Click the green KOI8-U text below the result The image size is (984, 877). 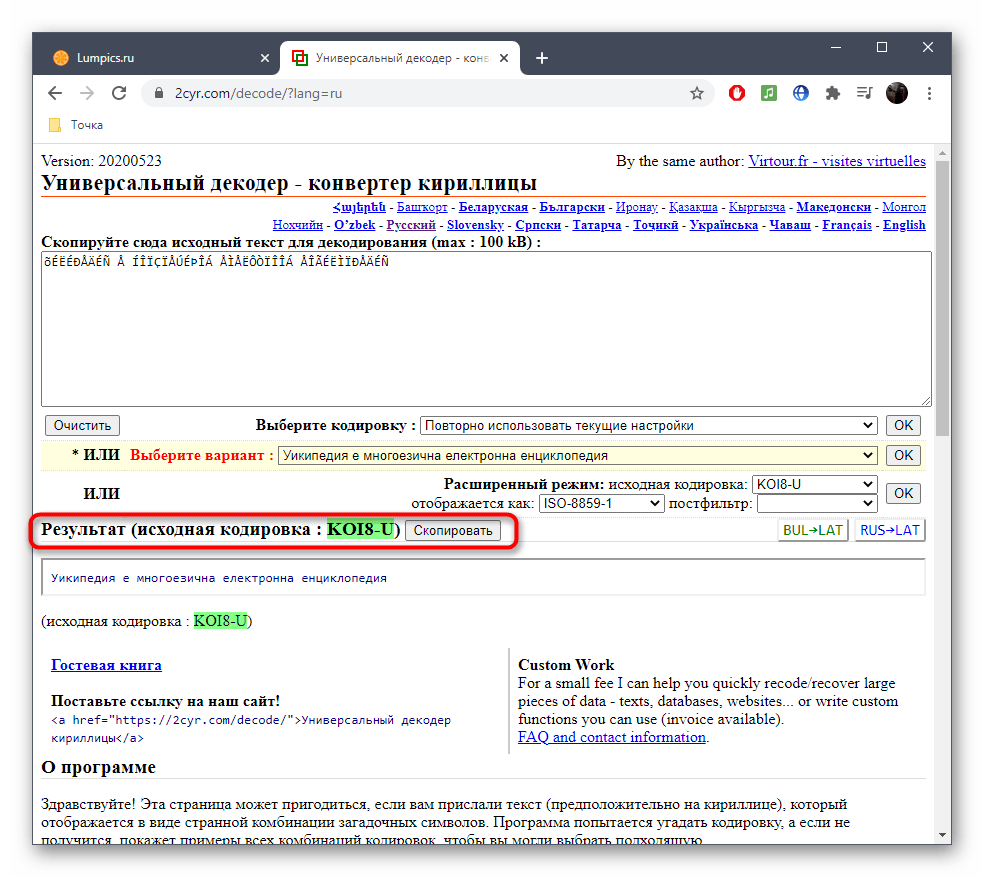(220, 621)
